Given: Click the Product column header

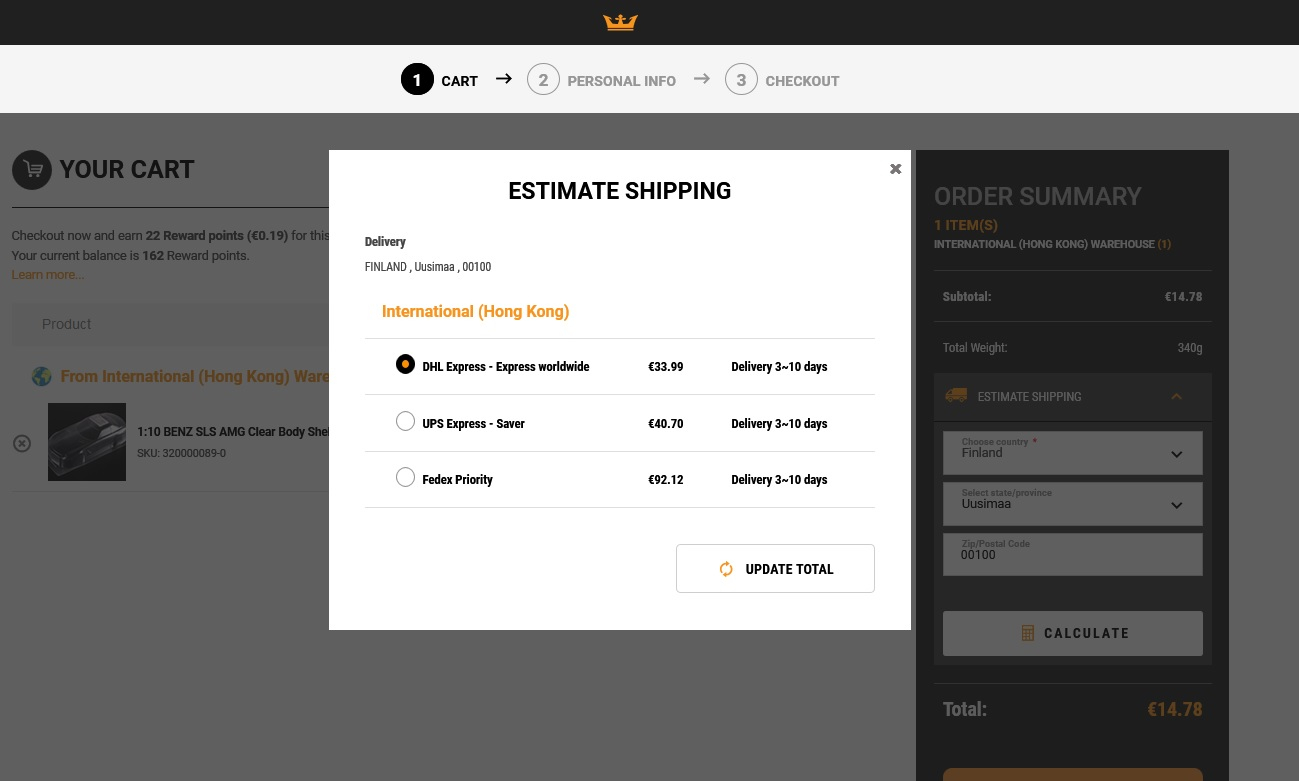Looking at the screenshot, I should [66, 324].
